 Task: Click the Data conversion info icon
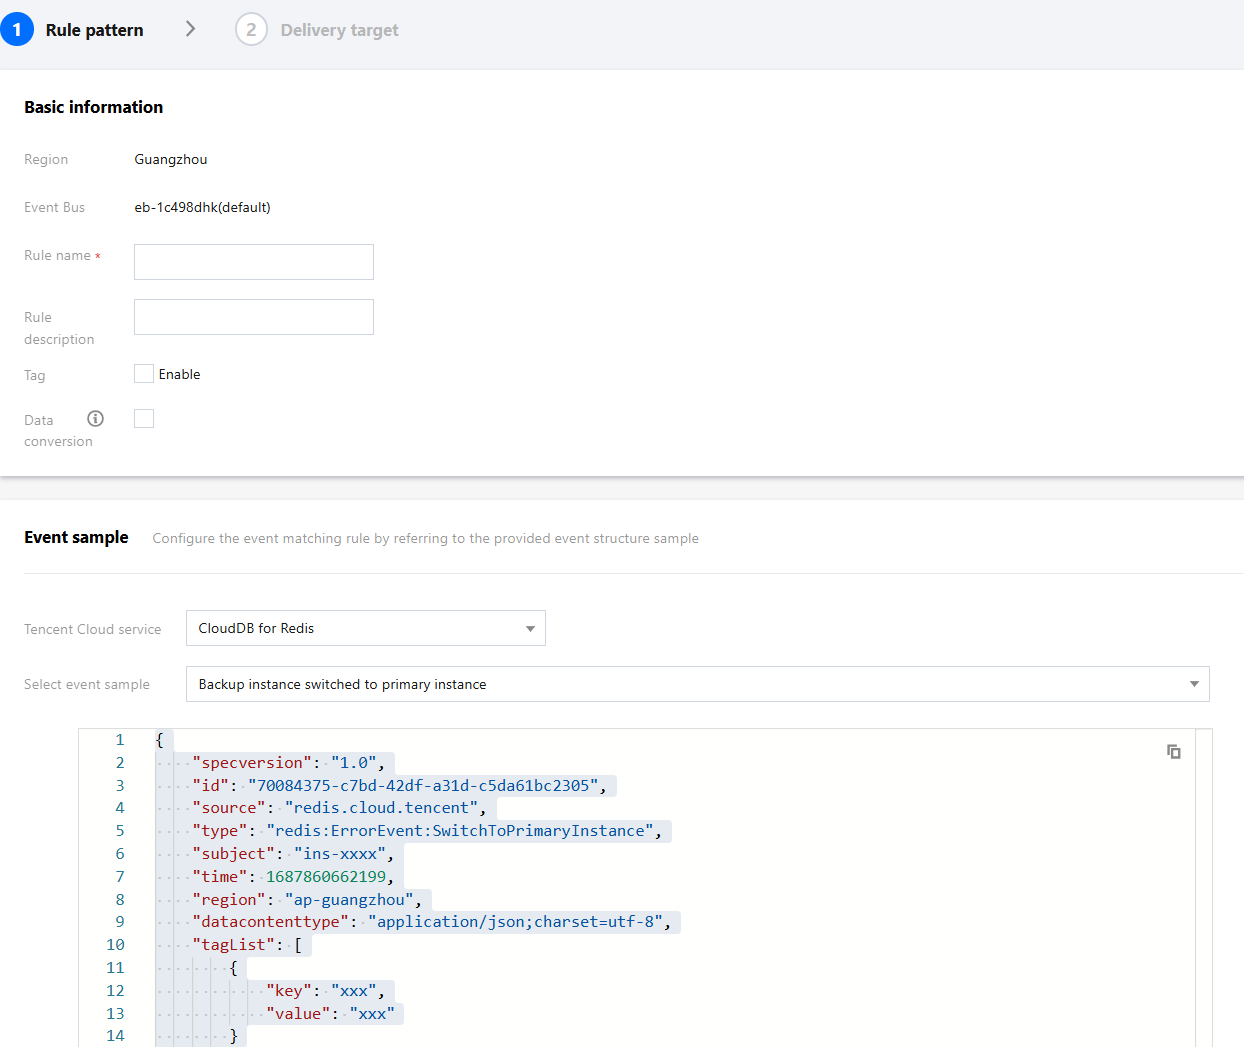click(95, 419)
